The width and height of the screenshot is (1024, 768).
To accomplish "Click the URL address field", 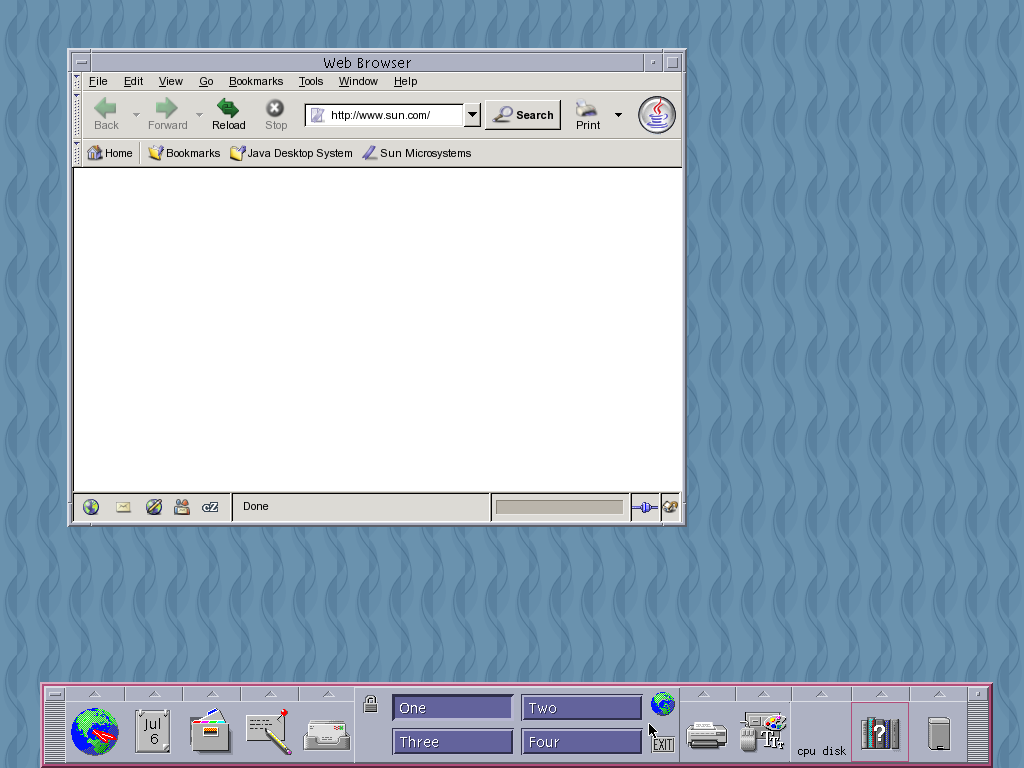I will pyautogui.click(x=384, y=115).
